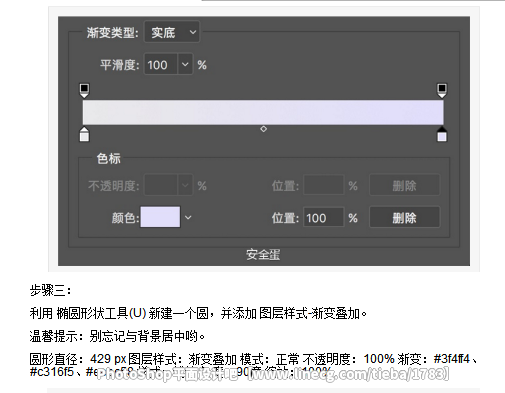Click the color code #c316f5 text
Image resolution: width=505 pixels, height=393 pixels.
click(52, 372)
